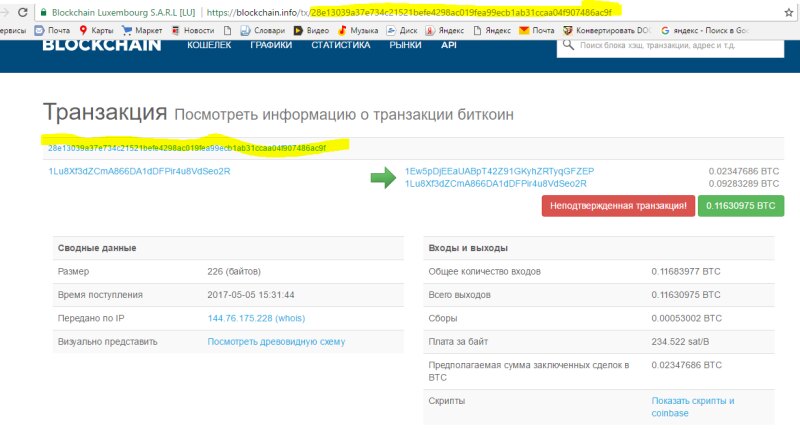The image size is (800, 430).
Task: Open the Графики menu item
Action: [271, 46]
